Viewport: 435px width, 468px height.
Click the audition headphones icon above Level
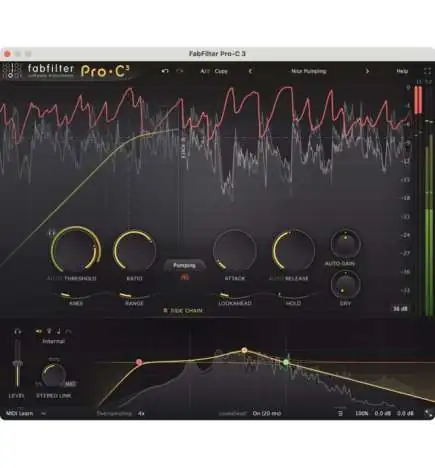coord(18,332)
